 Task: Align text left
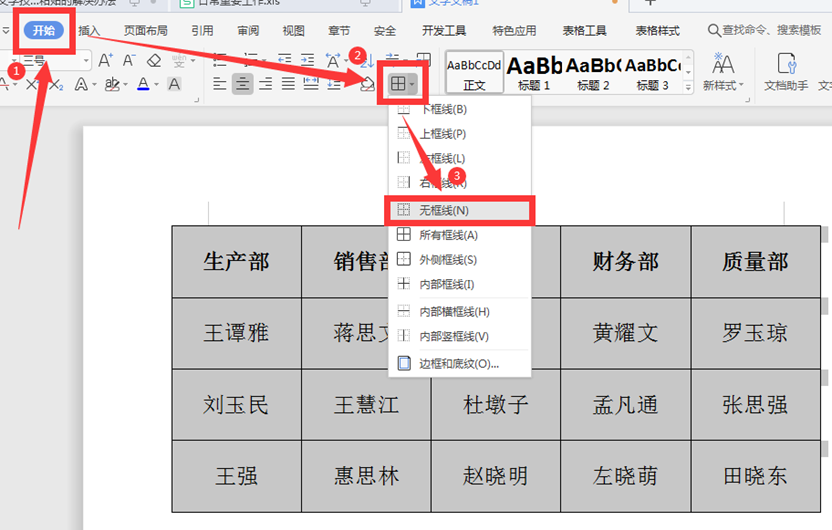[219, 84]
